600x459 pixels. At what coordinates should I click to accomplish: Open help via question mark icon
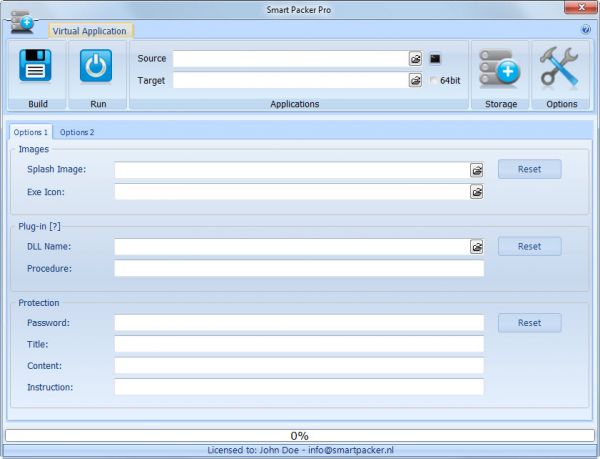pos(585,29)
